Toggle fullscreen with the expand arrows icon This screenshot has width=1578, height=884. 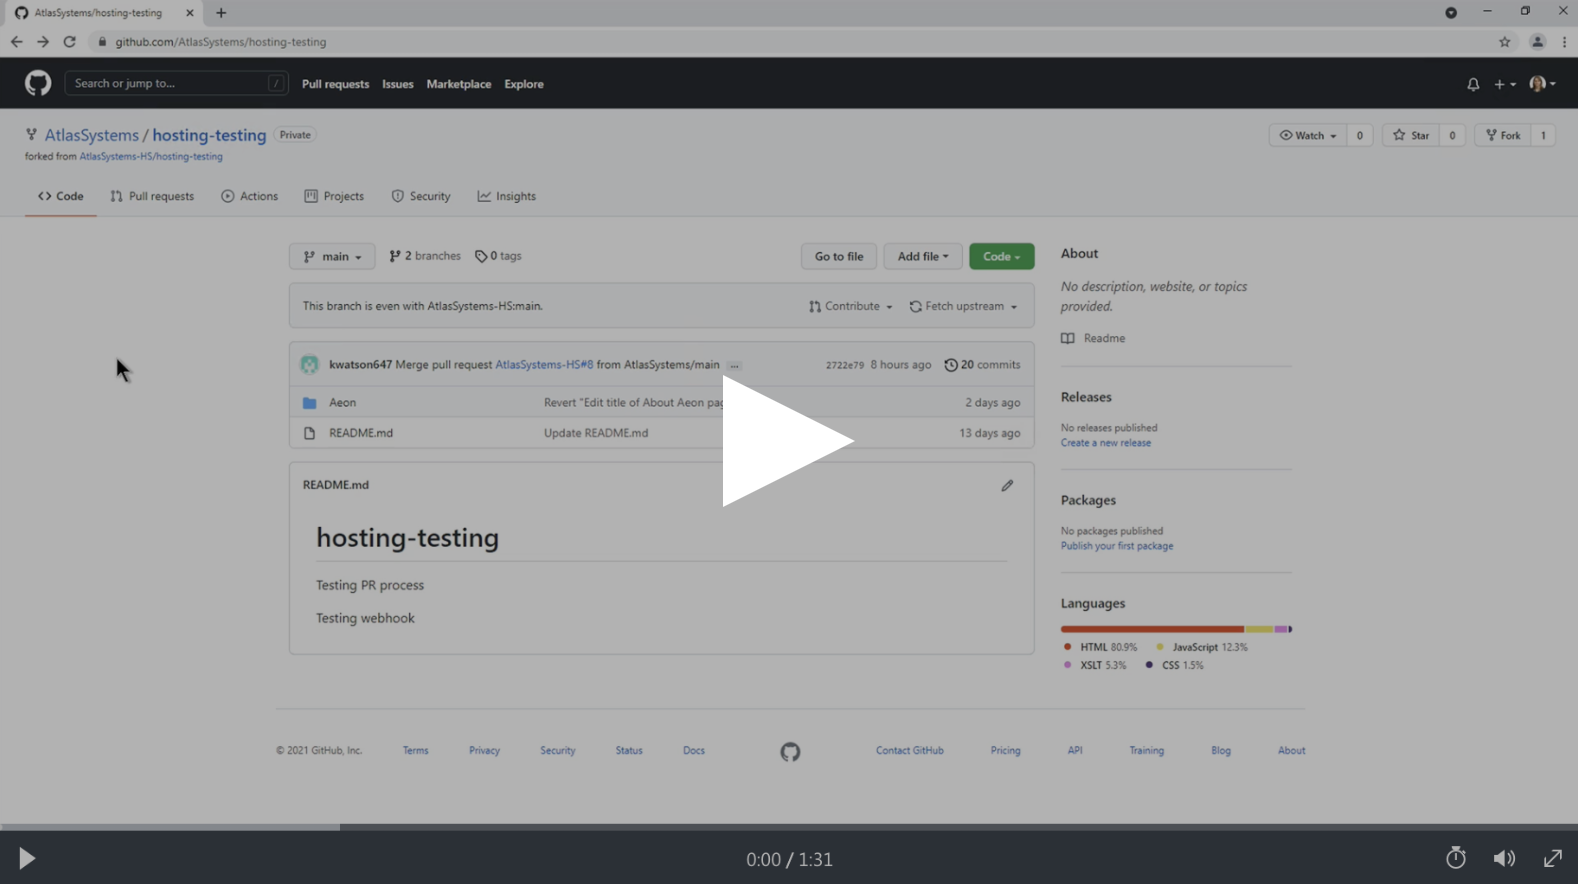coord(1552,858)
